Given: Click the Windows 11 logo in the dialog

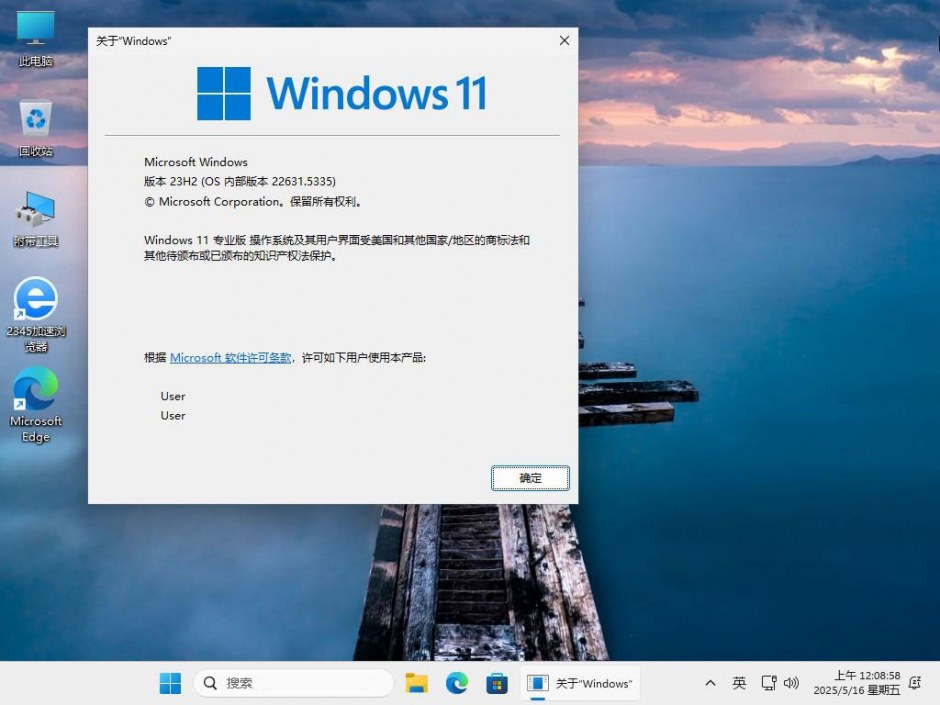Looking at the screenshot, I should click(x=342, y=94).
